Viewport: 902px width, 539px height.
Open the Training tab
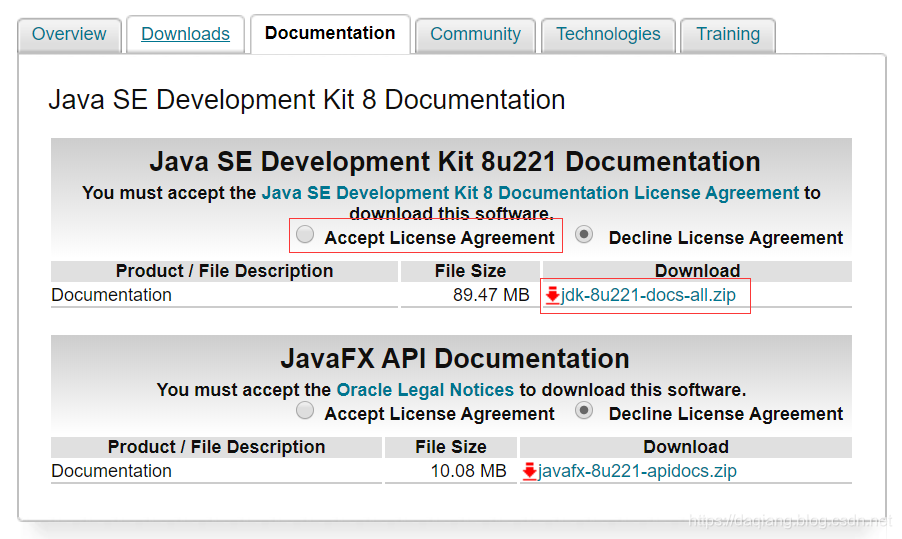coord(728,34)
